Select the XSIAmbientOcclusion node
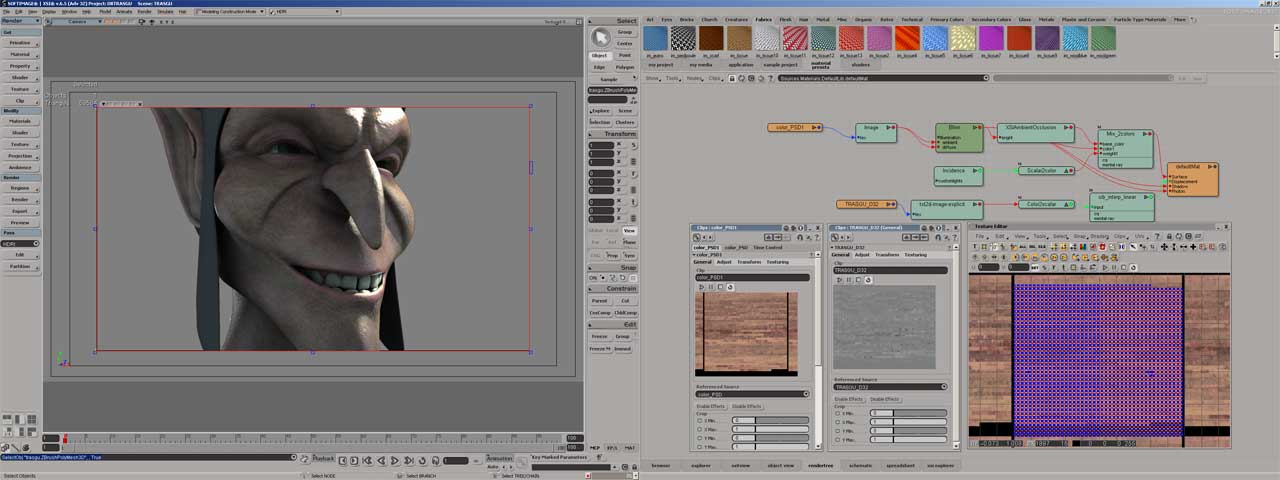Screen dimensions: 1280x480 [x=1036, y=132]
